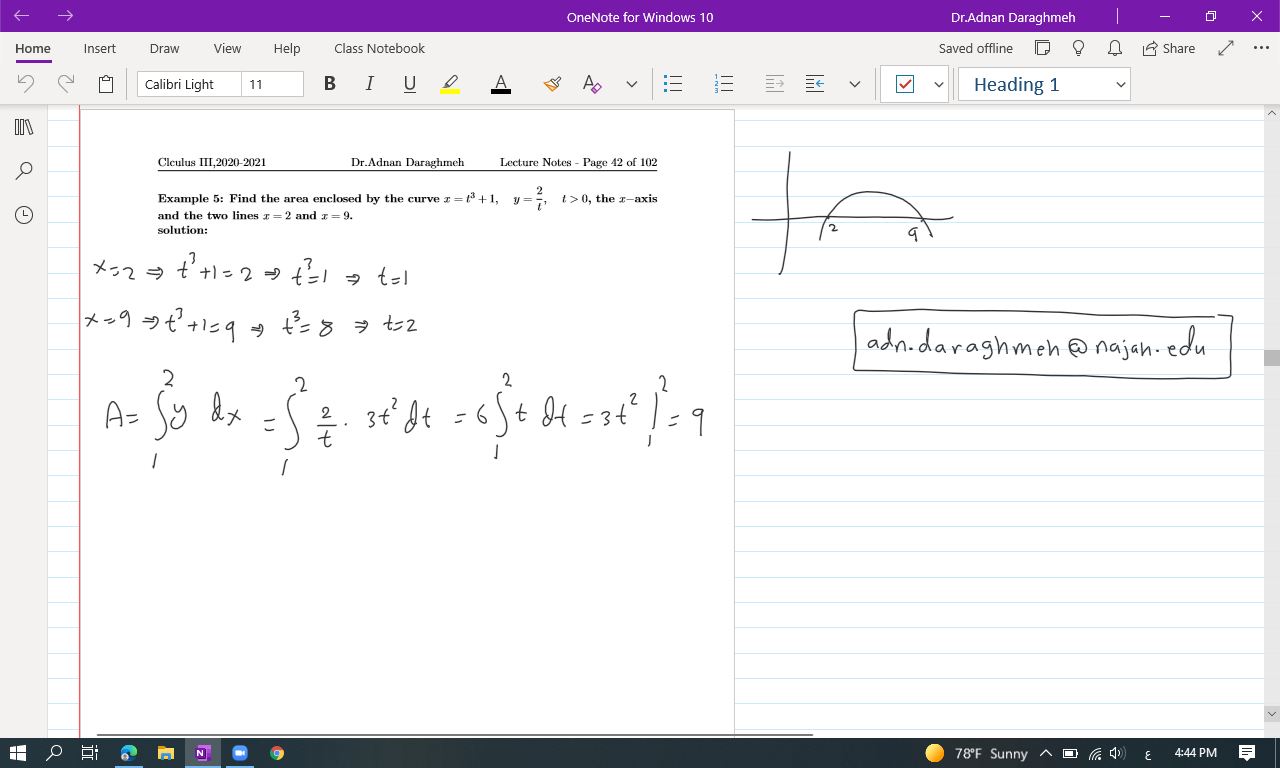The height and width of the screenshot is (768, 1280).
Task: Click the font size 11 field
Action: pyautogui.click(x=272, y=84)
